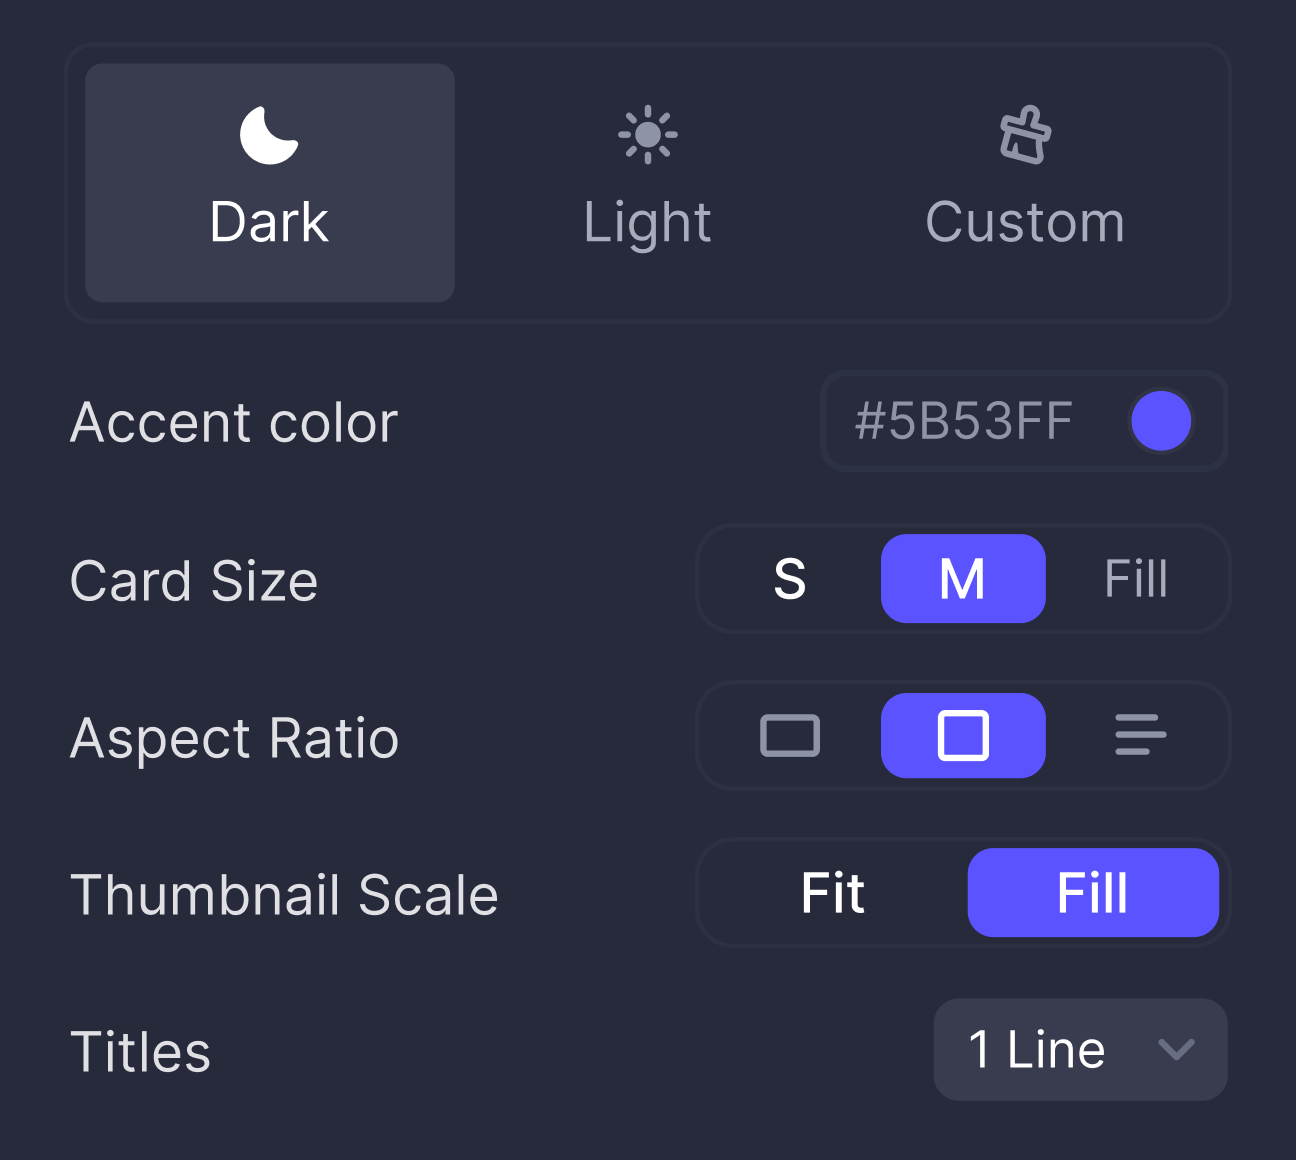Open the Titles line-count dropdown
Image resolution: width=1296 pixels, height=1160 pixels.
tap(1080, 1050)
